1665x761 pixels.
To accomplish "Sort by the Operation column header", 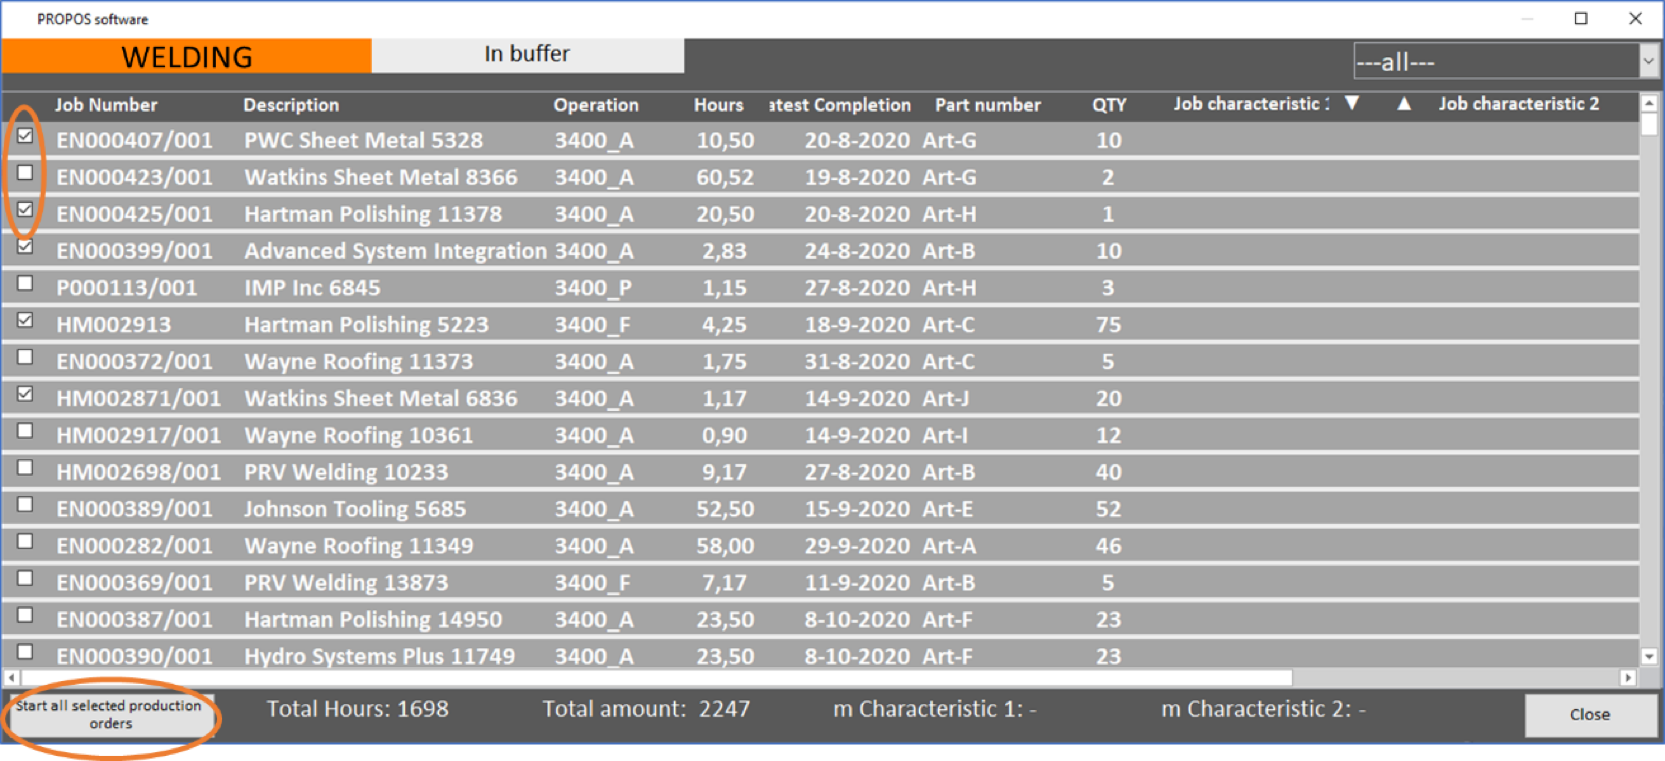I will [596, 105].
